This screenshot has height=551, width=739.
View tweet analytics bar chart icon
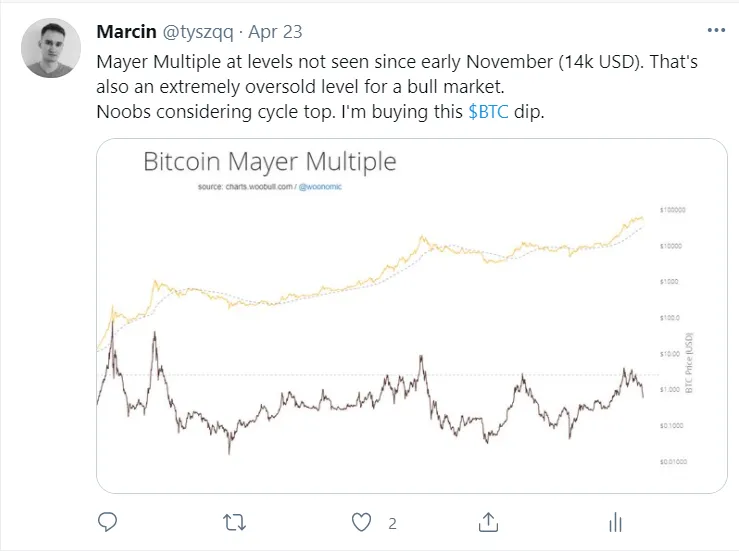pos(616,522)
